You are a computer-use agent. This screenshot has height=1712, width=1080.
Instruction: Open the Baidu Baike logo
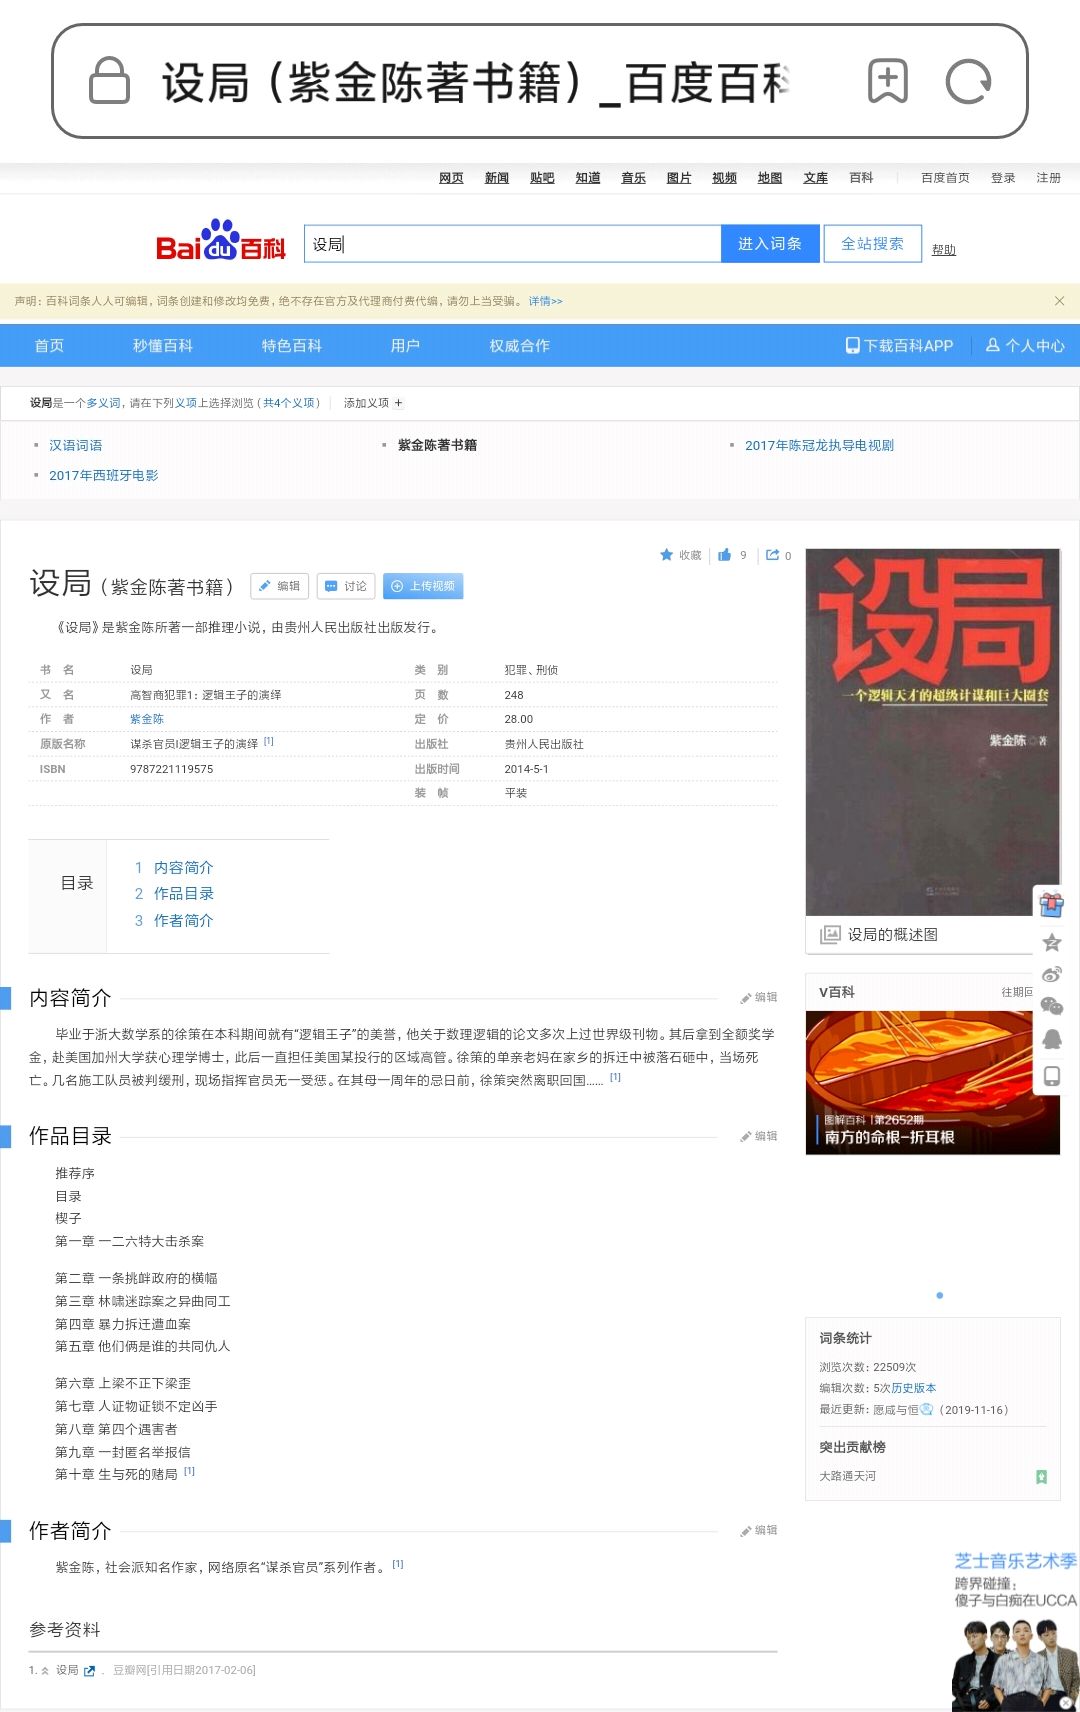click(x=221, y=241)
